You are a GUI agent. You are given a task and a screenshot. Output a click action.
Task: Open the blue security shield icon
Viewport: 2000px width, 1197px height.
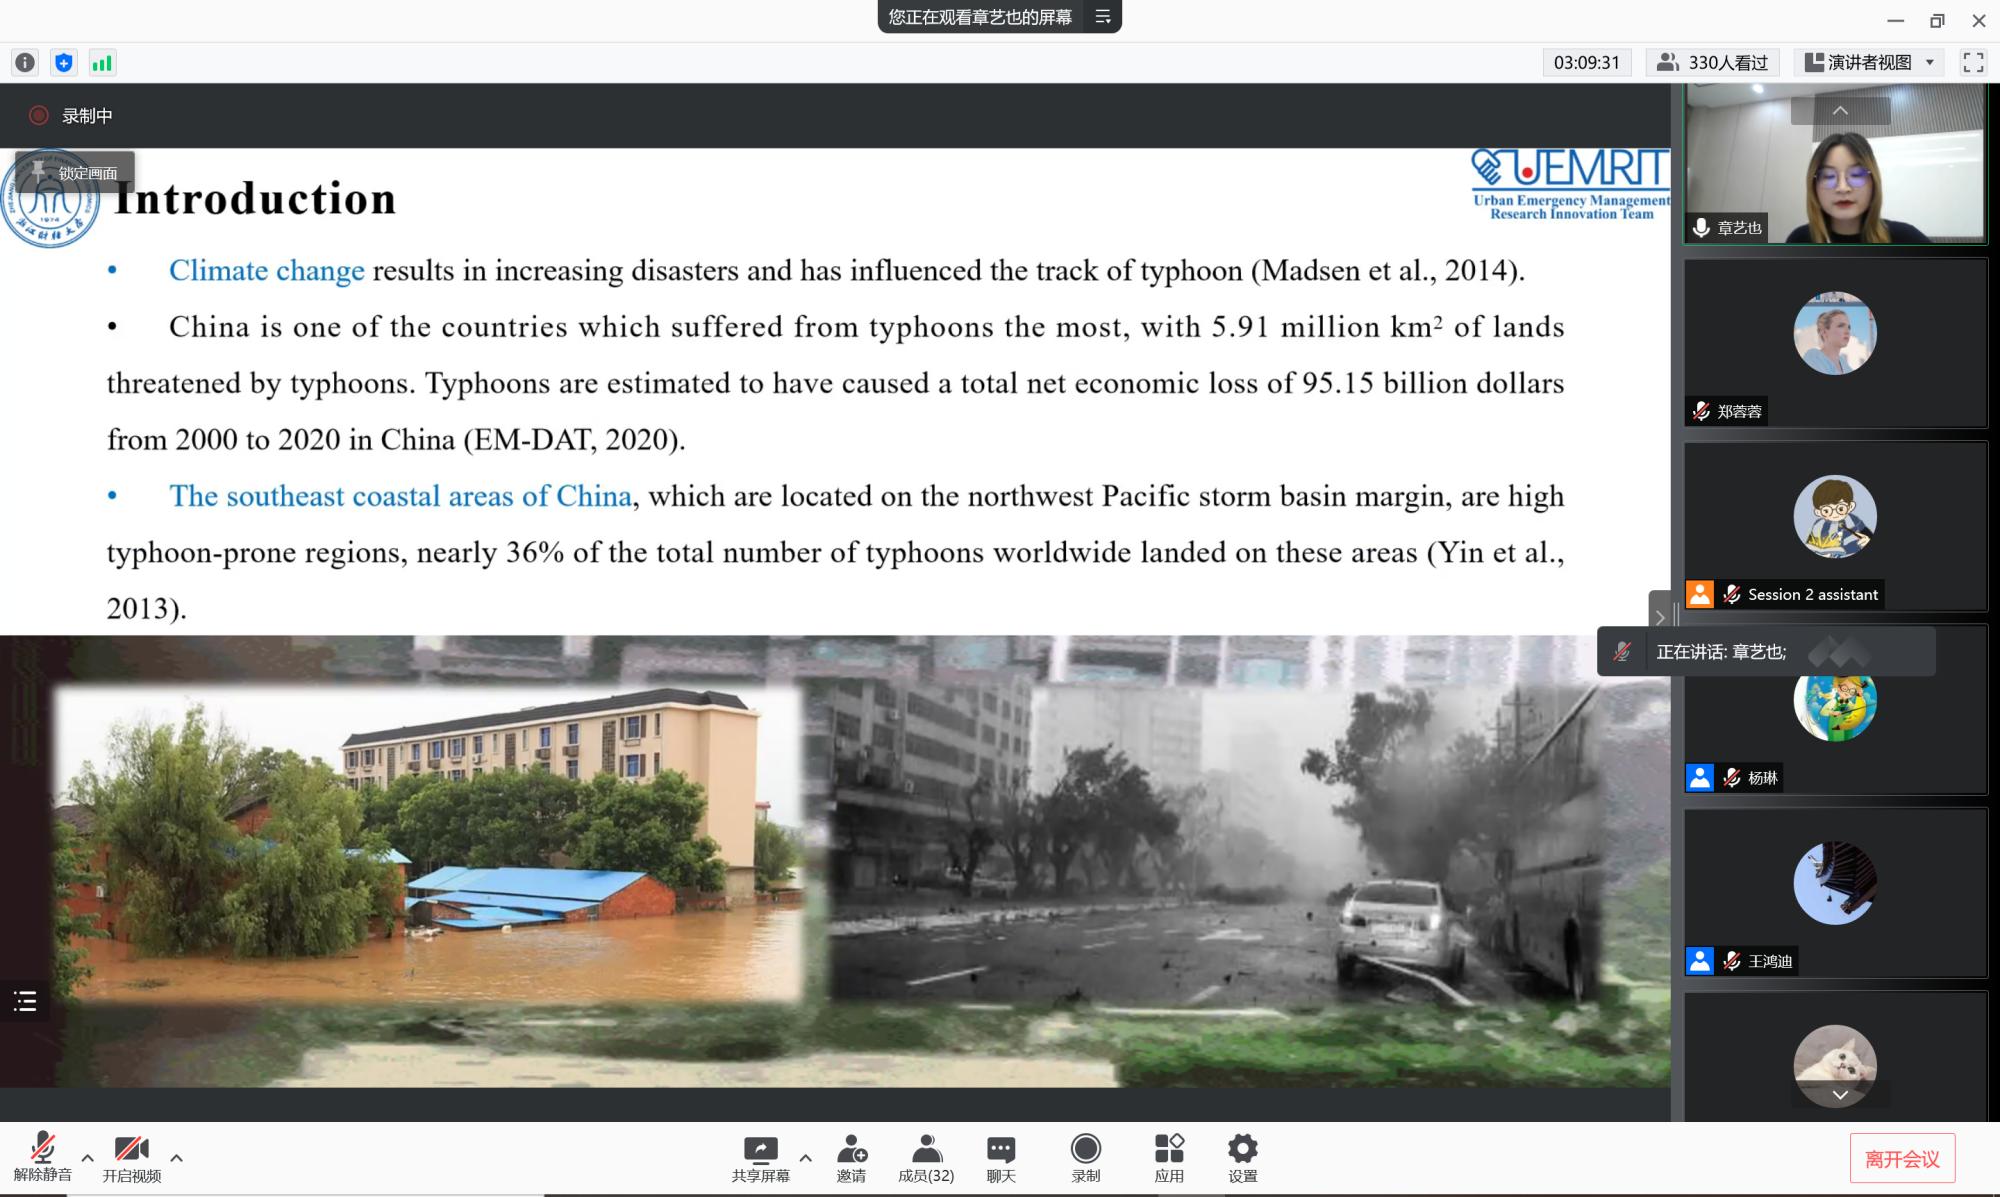point(64,63)
